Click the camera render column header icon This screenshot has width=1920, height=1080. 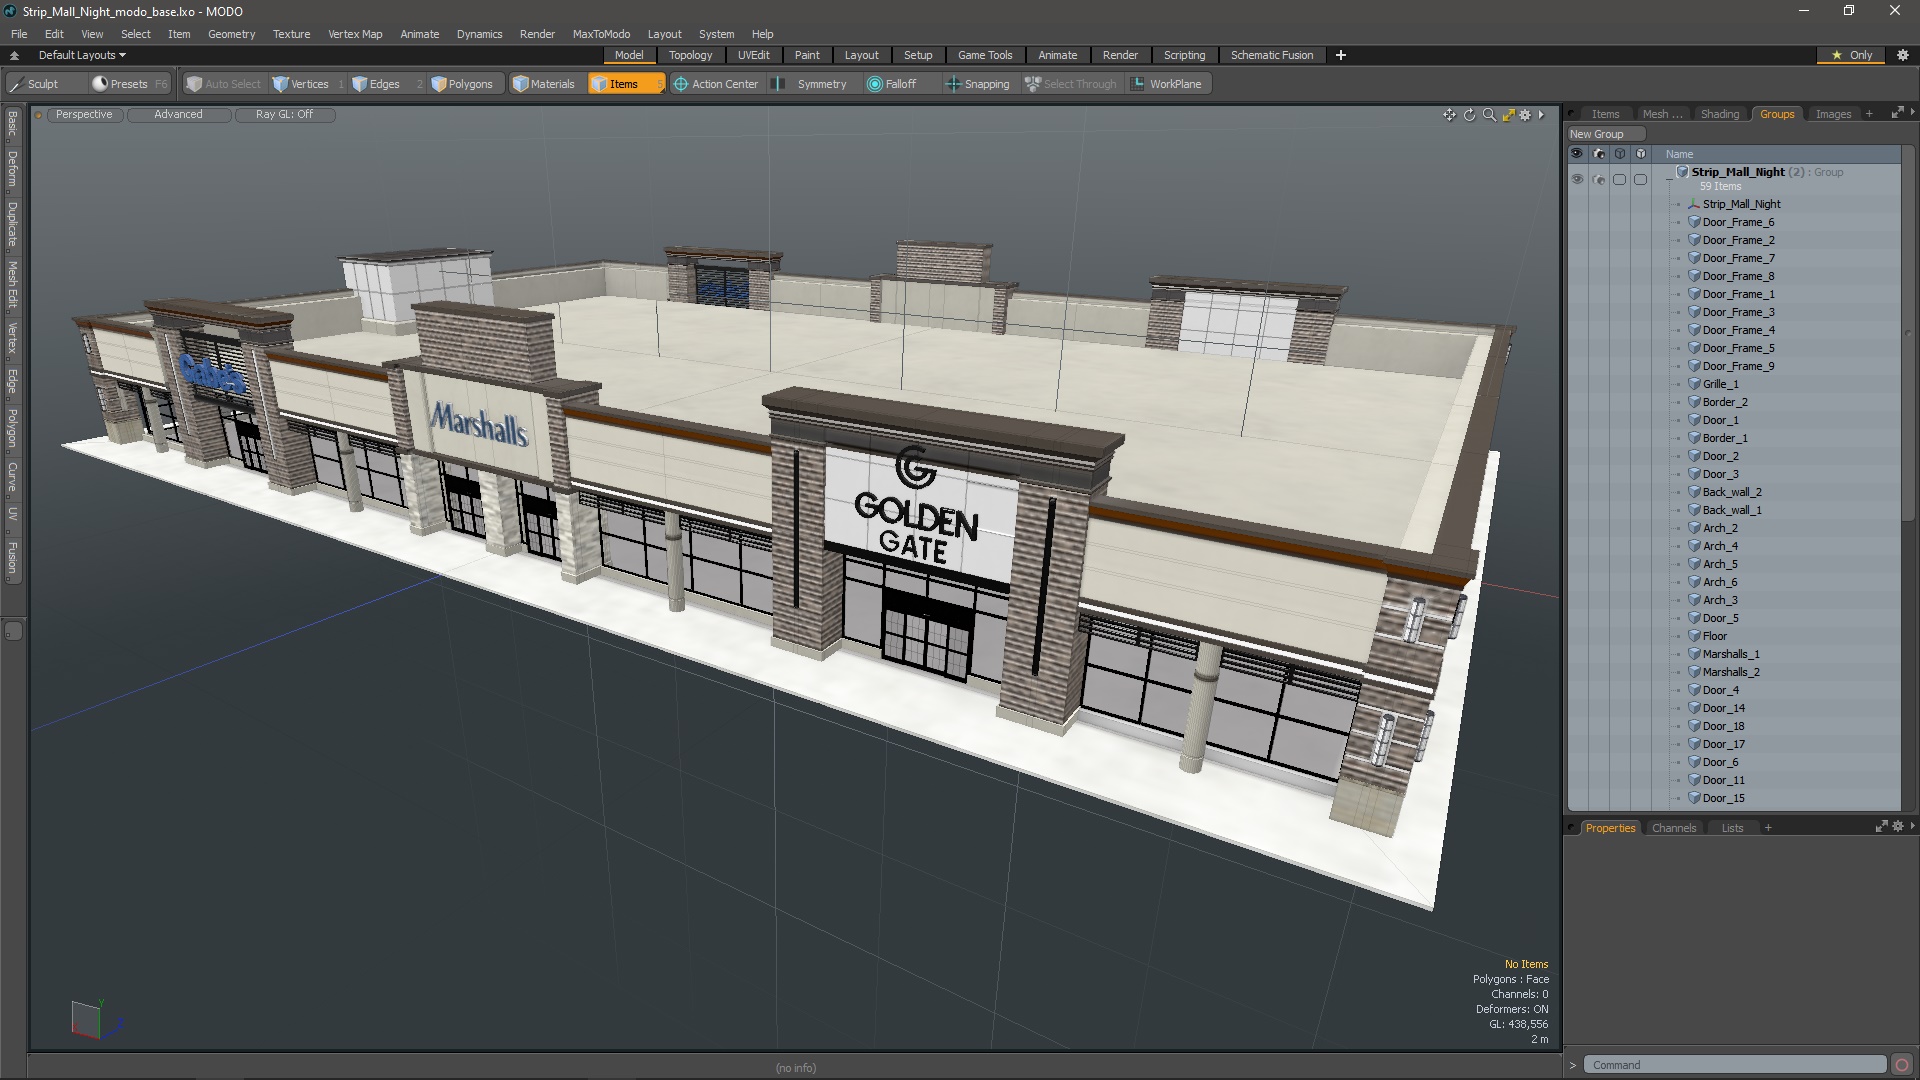click(x=1598, y=154)
